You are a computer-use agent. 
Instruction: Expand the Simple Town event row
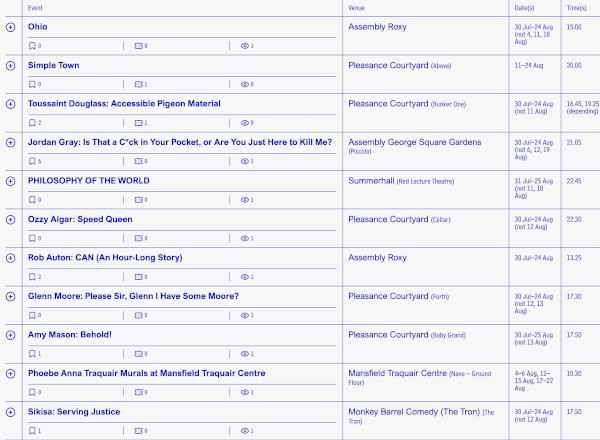click(x=11, y=66)
